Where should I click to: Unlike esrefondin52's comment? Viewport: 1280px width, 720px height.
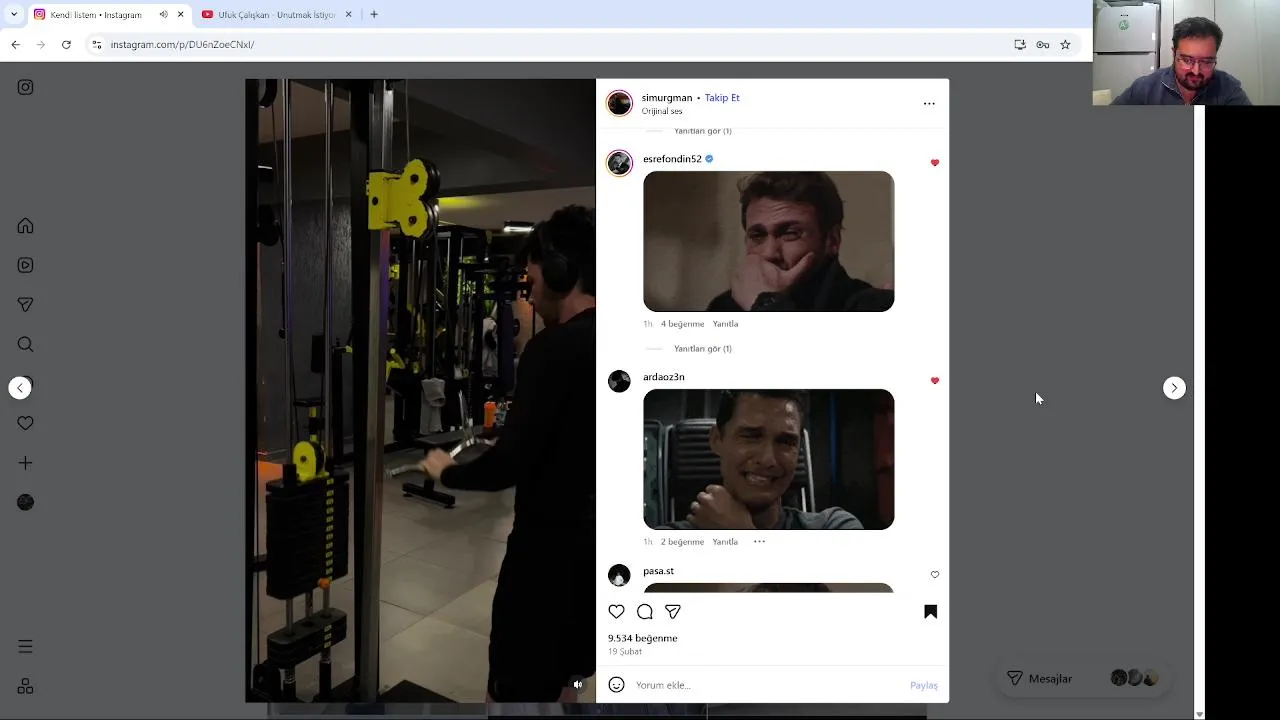point(935,162)
